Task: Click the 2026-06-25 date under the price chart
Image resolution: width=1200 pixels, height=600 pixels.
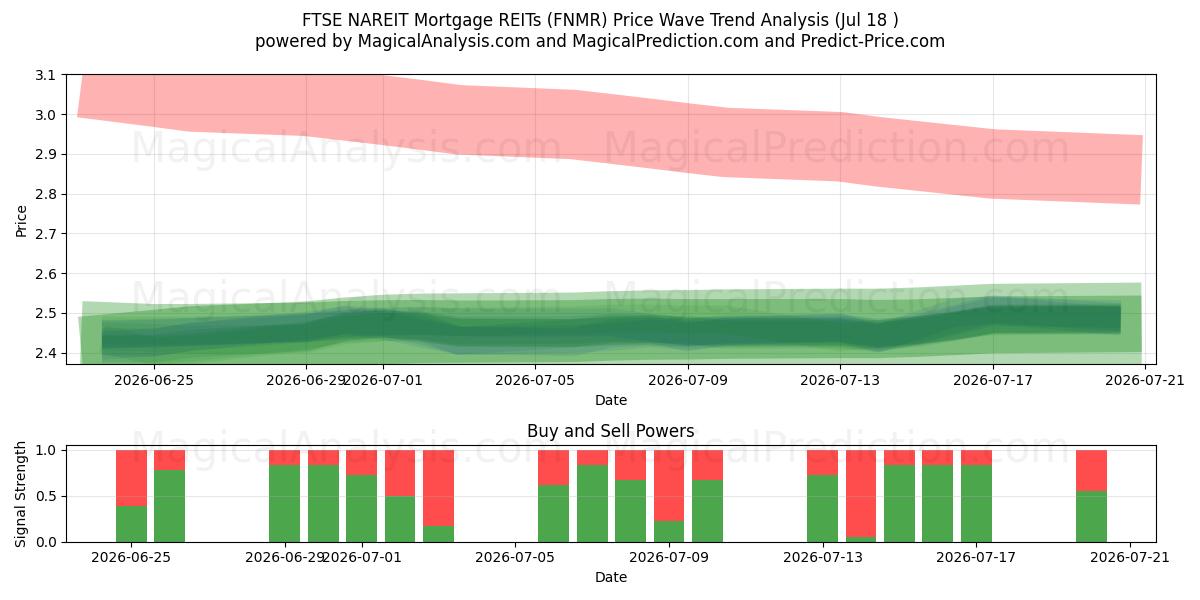Action: (x=154, y=380)
